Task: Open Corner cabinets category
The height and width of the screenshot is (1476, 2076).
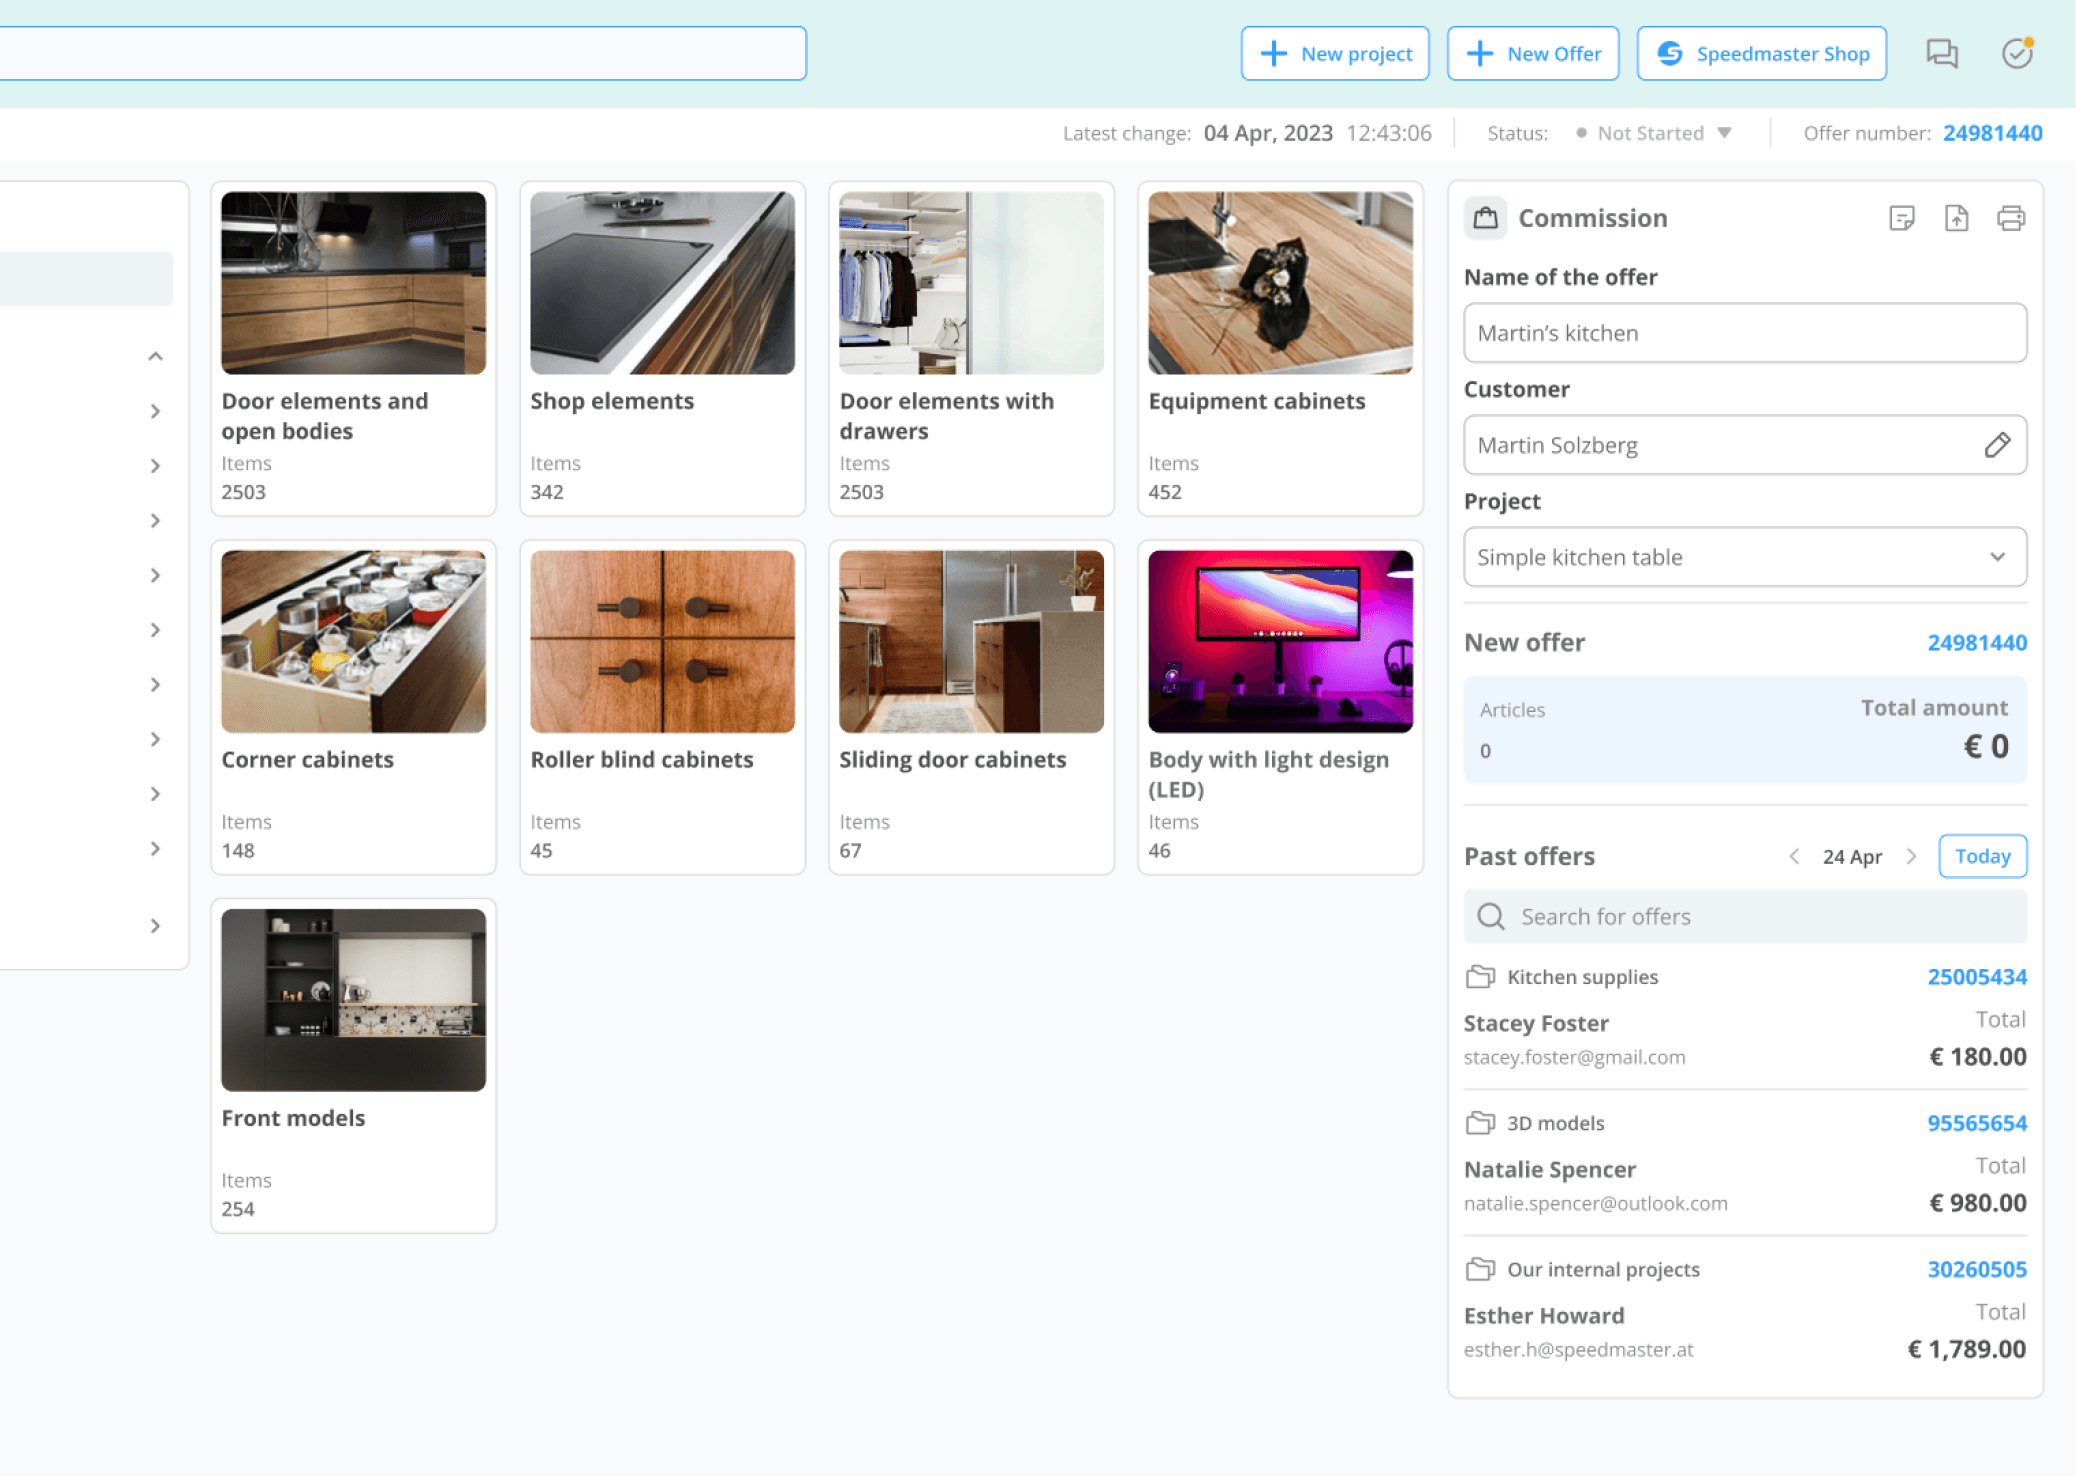Action: click(x=353, y=707)
